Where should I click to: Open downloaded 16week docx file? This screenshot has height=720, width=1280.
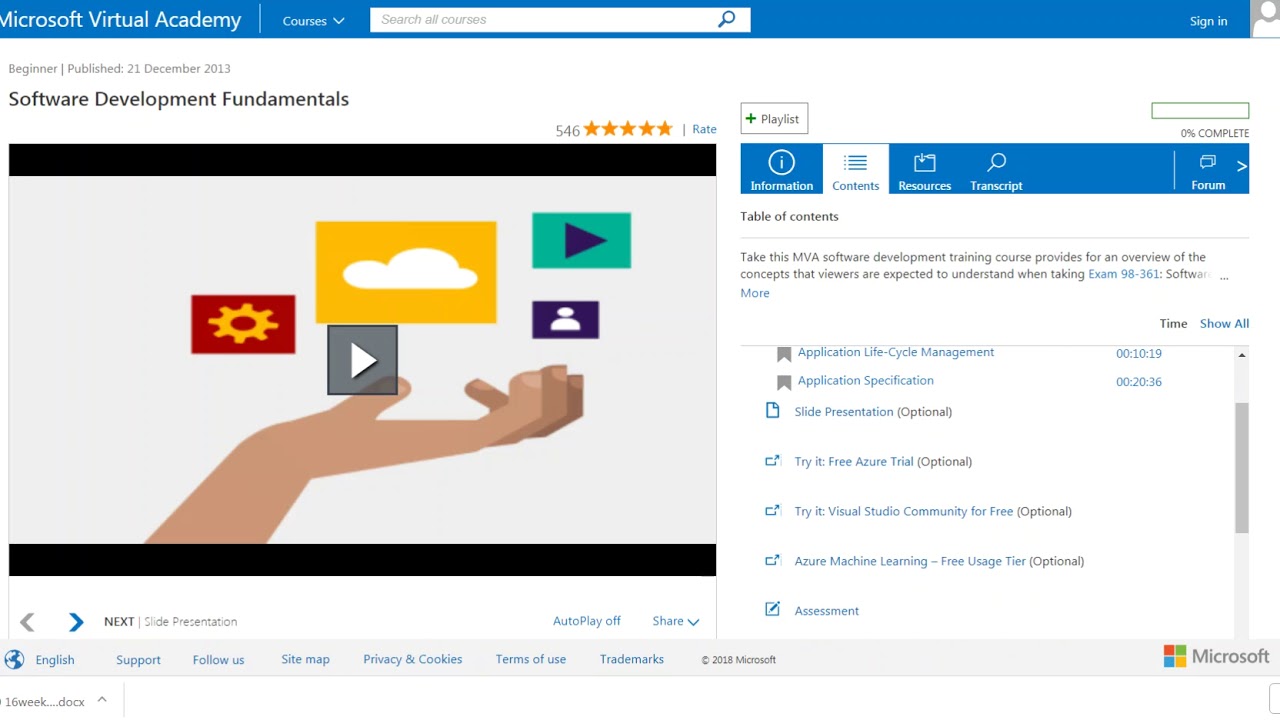43,701
